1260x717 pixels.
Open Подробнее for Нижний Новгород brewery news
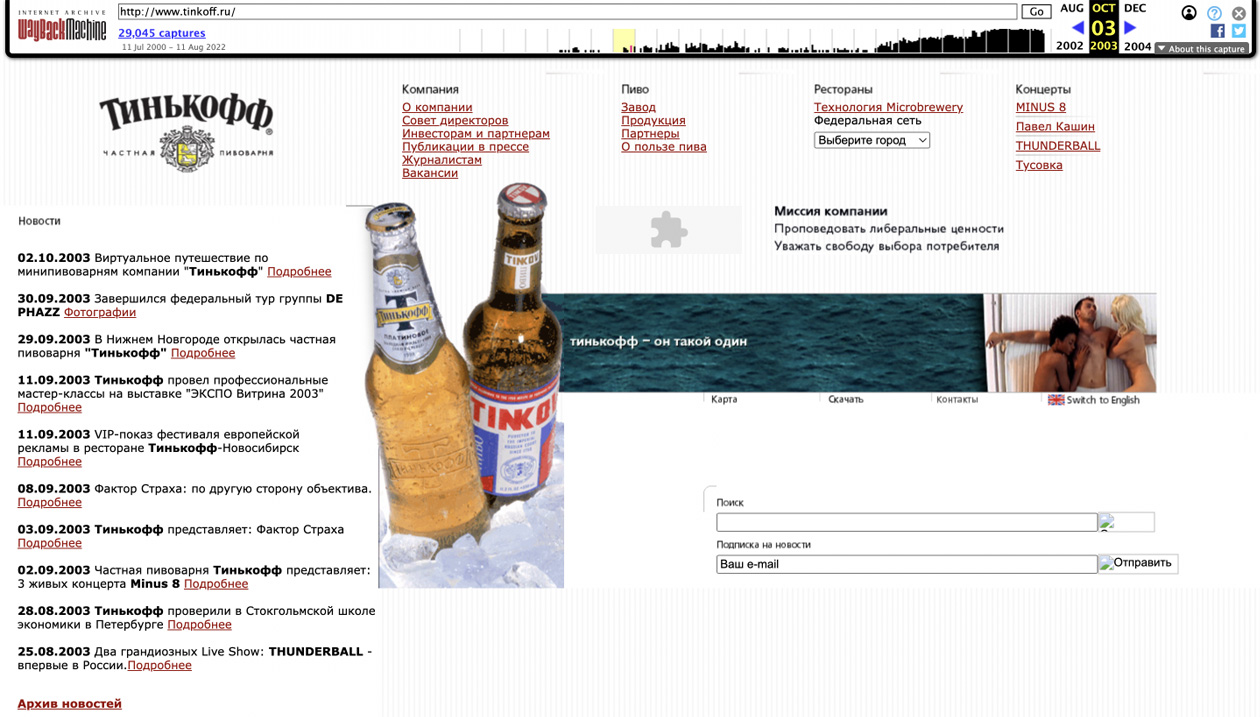[203, 353]
